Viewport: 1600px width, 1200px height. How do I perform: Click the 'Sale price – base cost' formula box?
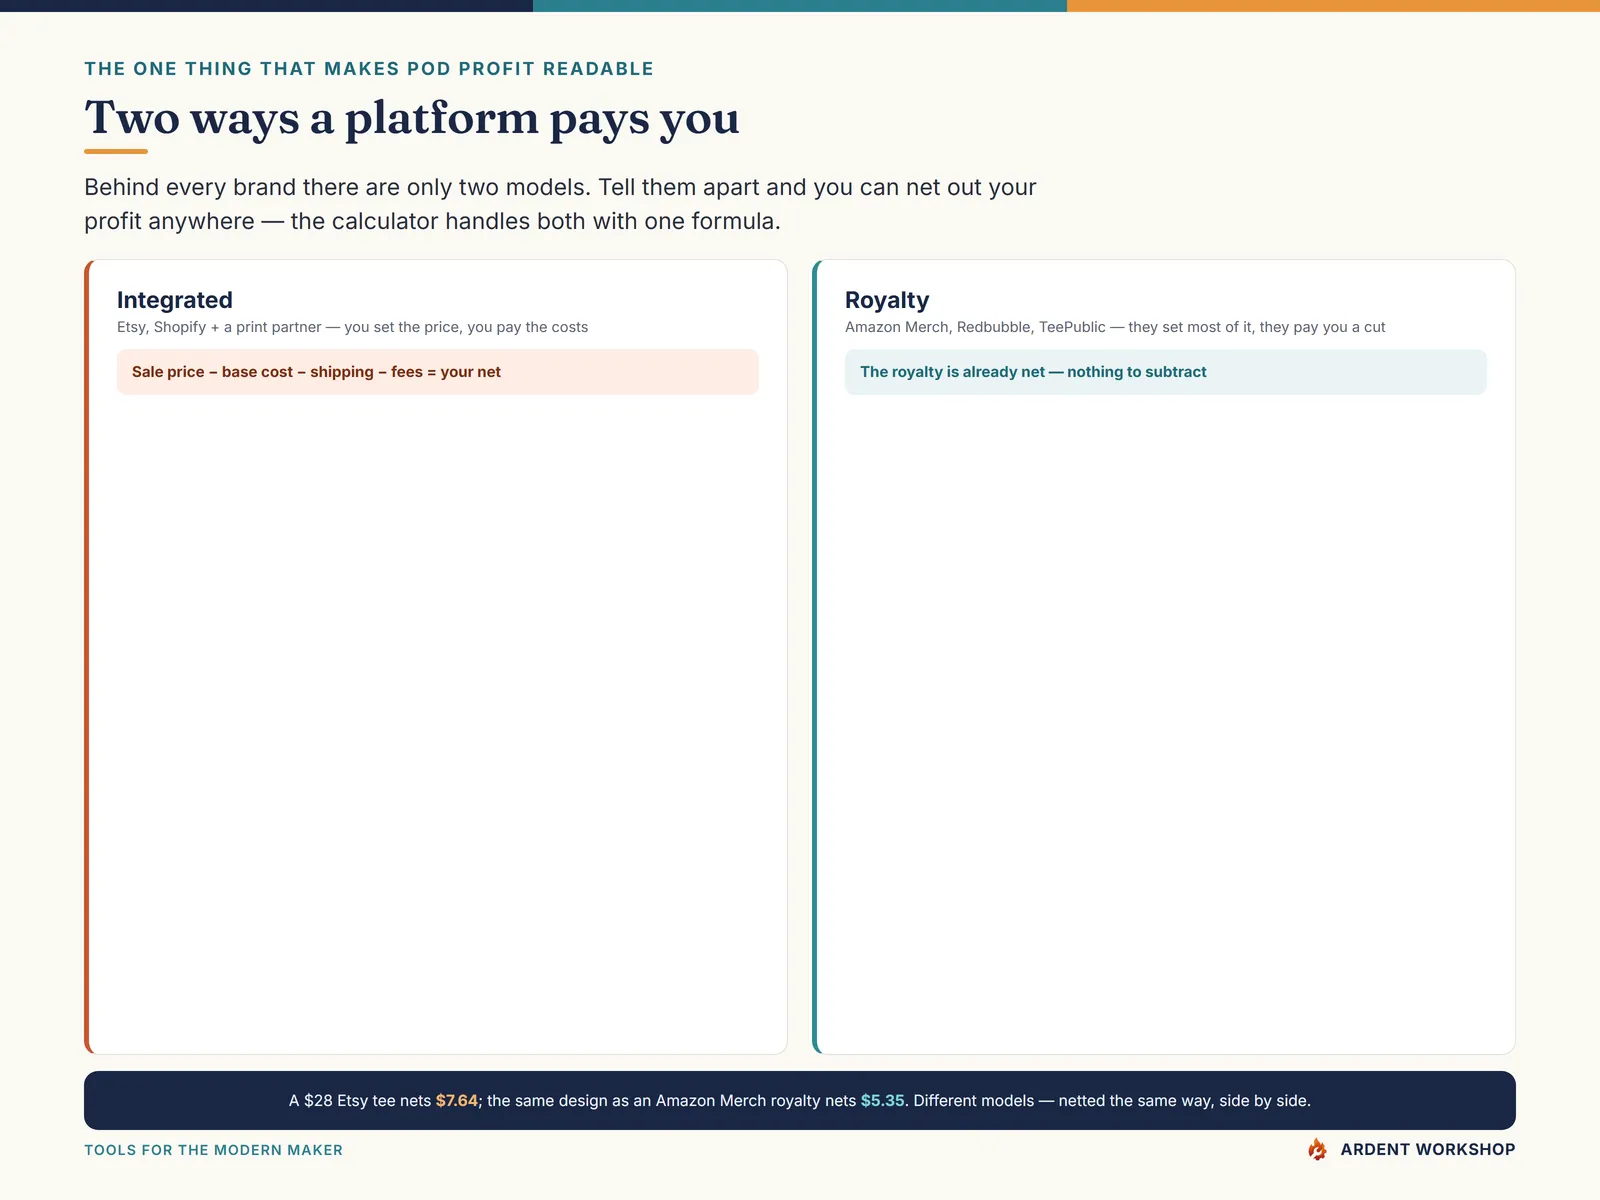click(438, 372)
